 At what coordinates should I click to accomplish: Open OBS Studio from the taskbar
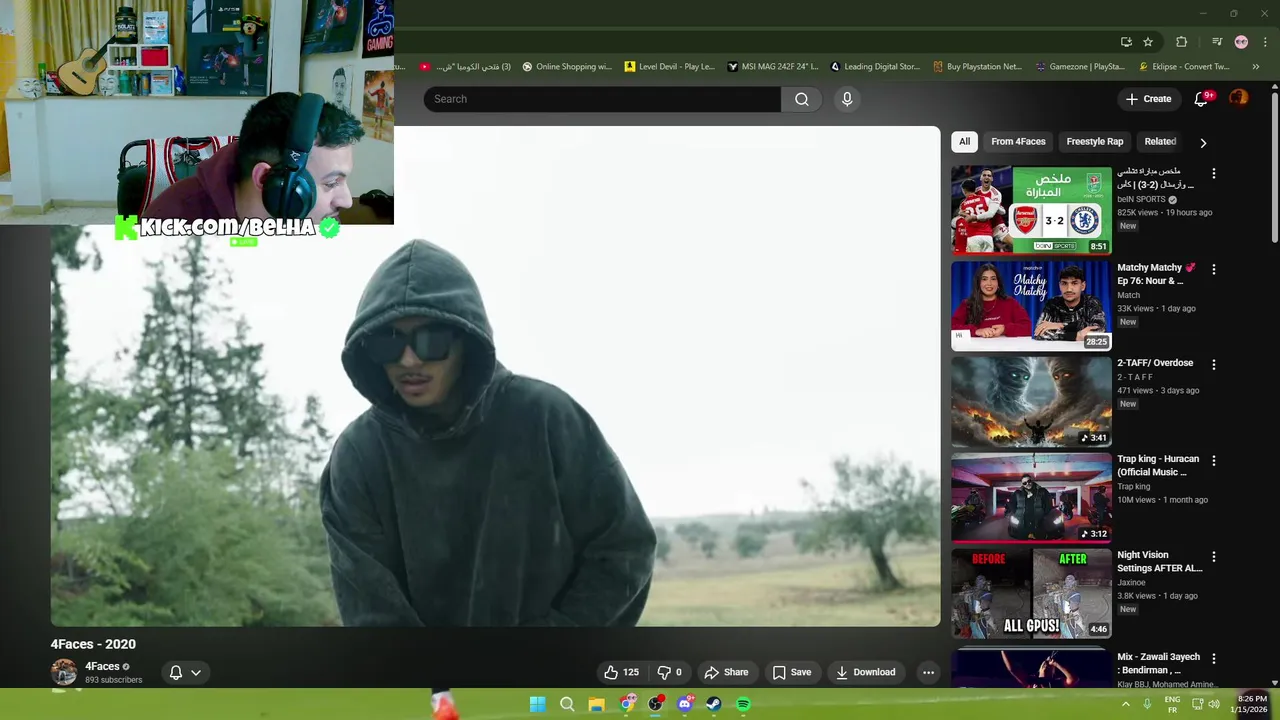(x=655, y=704)
